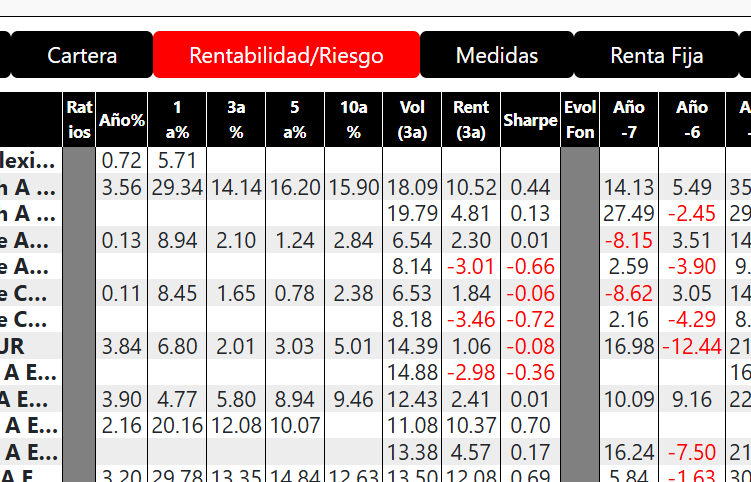Click the red -7.50 cell

(692, 452)
